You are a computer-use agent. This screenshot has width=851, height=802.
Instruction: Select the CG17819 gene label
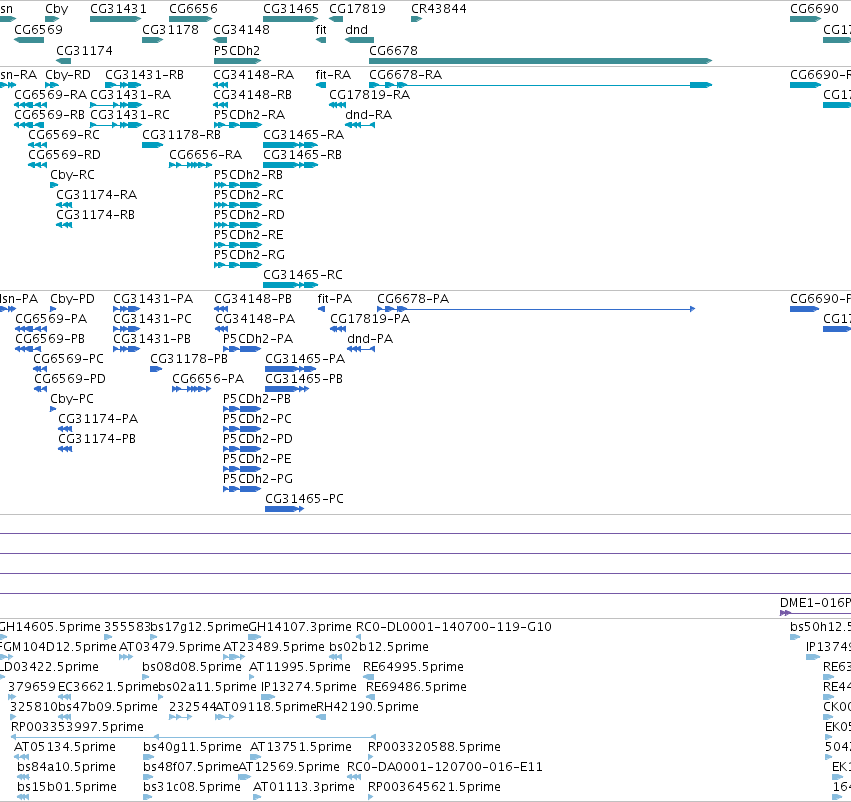click(x=357, y=9)
